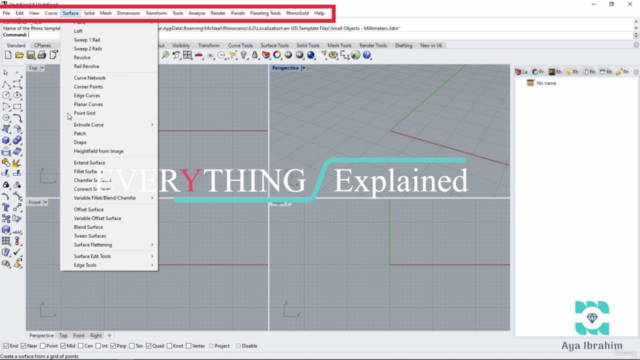Enable the Vertex osnap checkbox
The height and width of the screenshot is (360, 640).
click(x=189, y=346)
